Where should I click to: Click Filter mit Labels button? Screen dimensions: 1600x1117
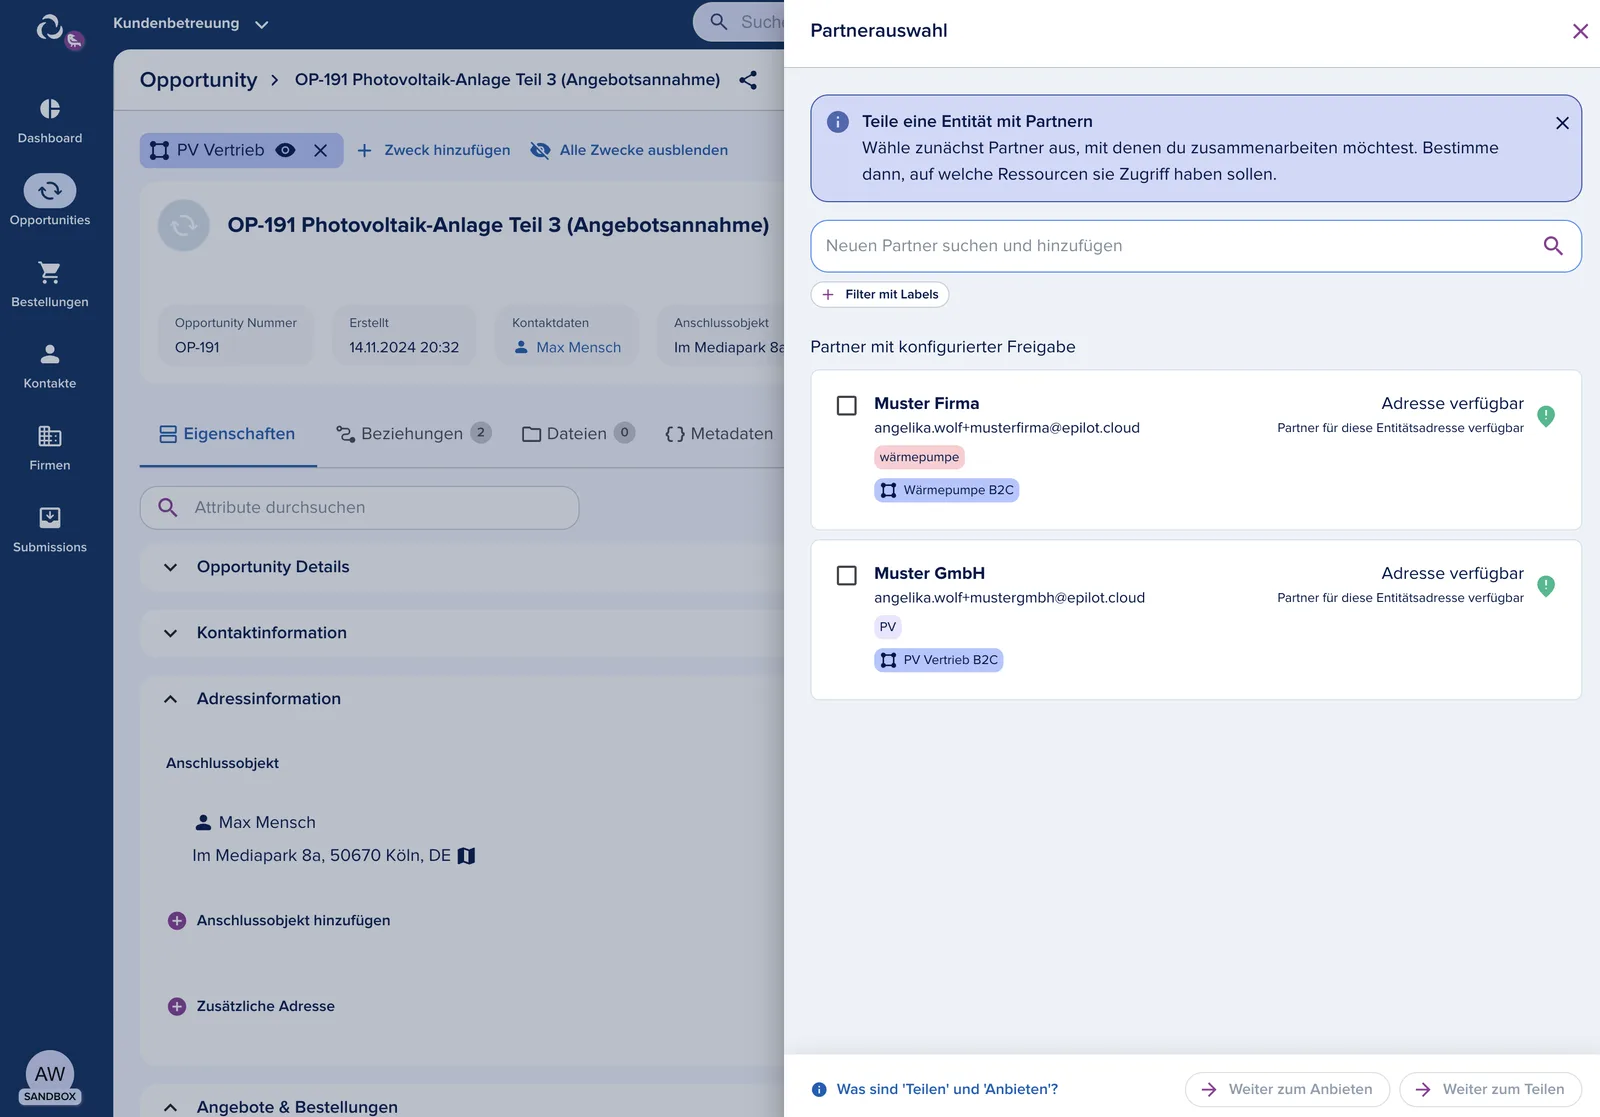pyautogui.click(x=880, y=294)
